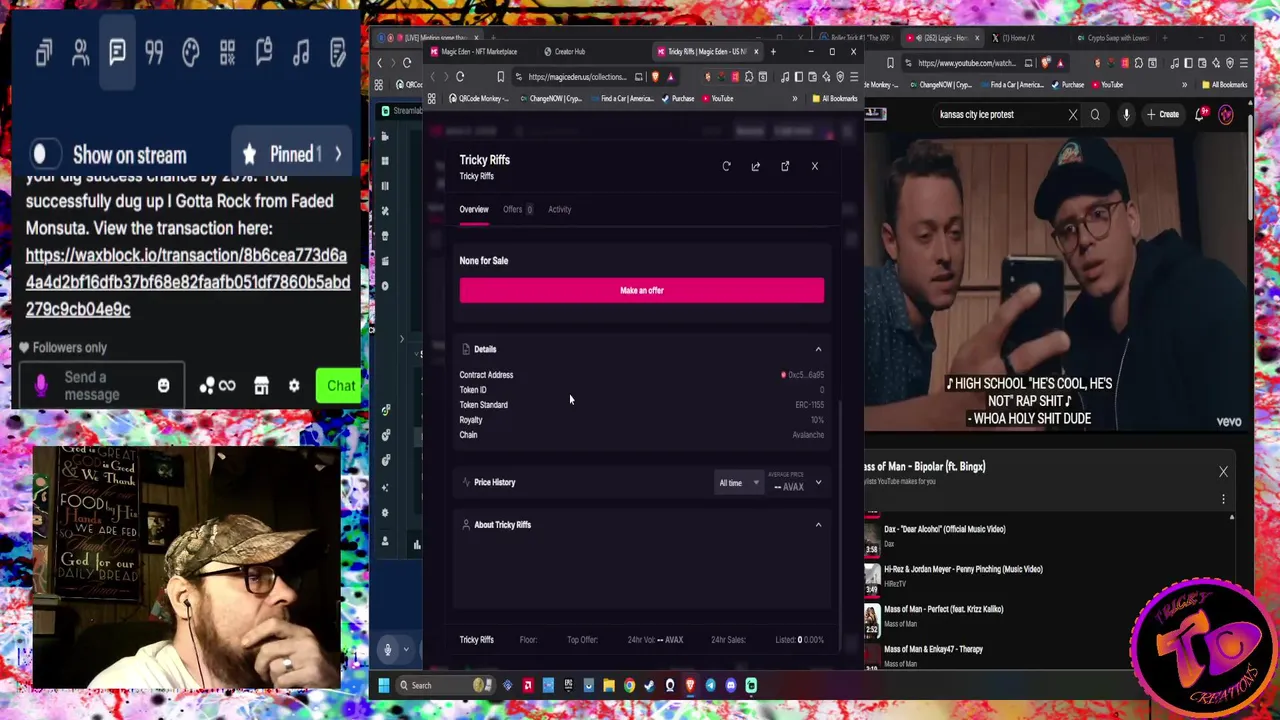Click the magiceden.us address bar

click(577, 77)
